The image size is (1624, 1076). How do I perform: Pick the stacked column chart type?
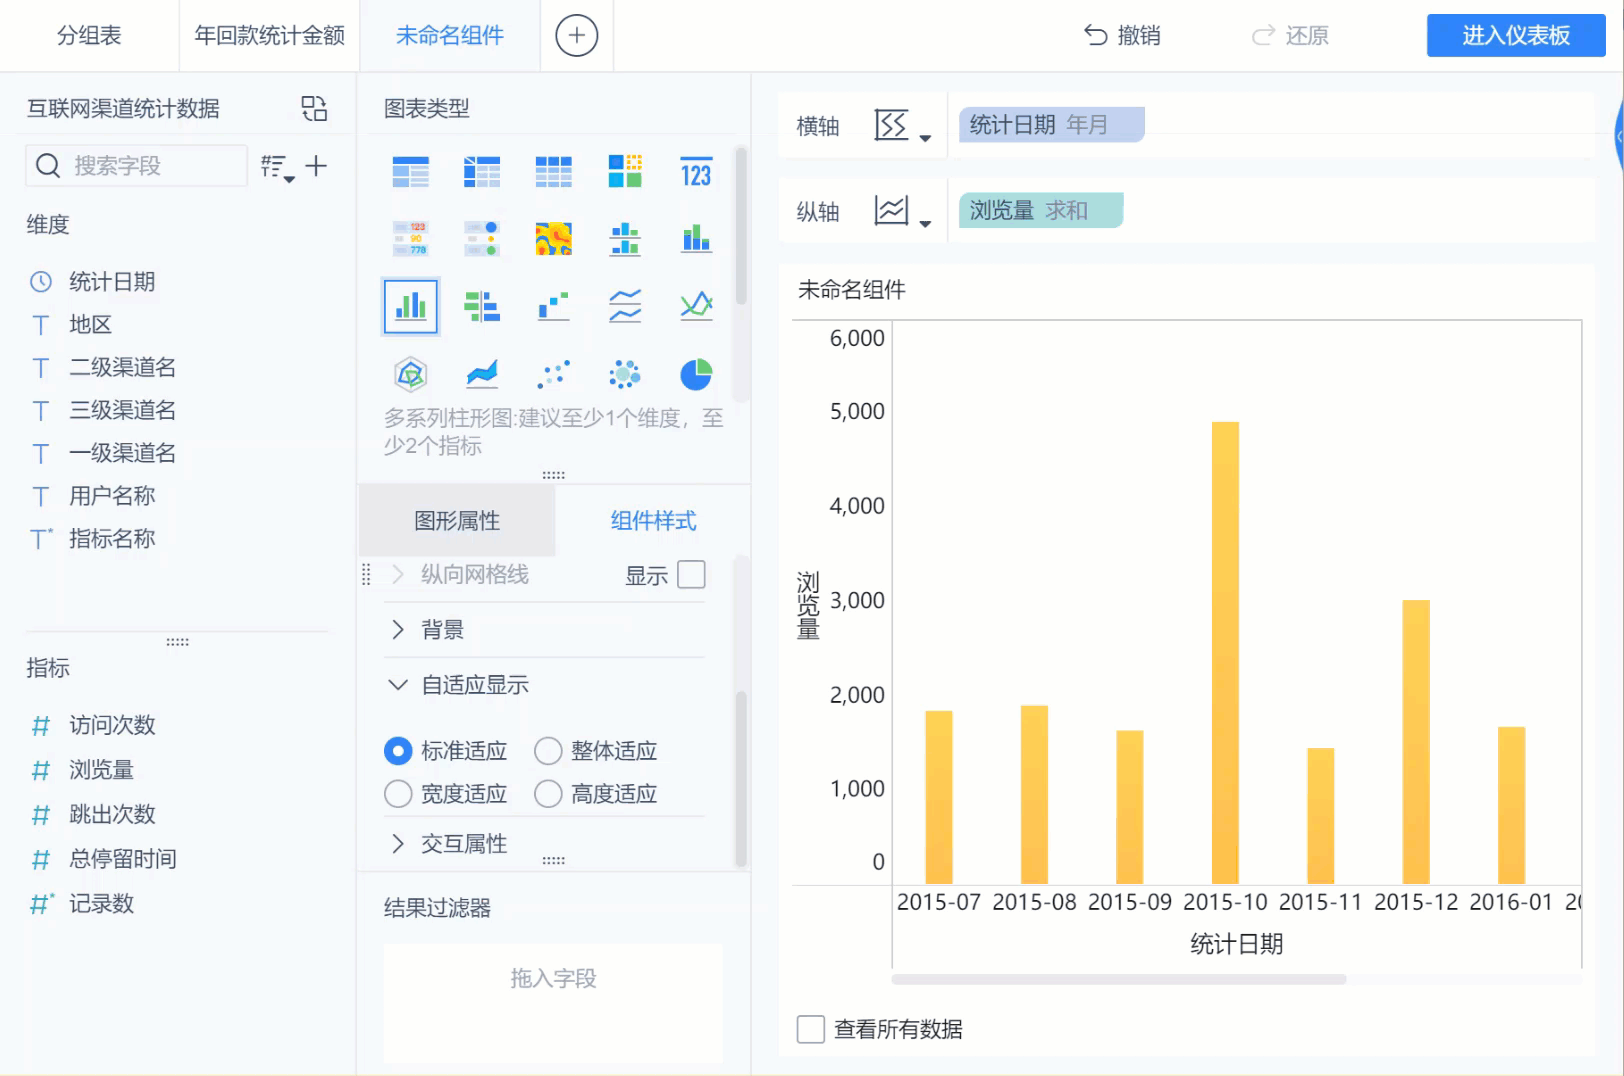[696, 239]
